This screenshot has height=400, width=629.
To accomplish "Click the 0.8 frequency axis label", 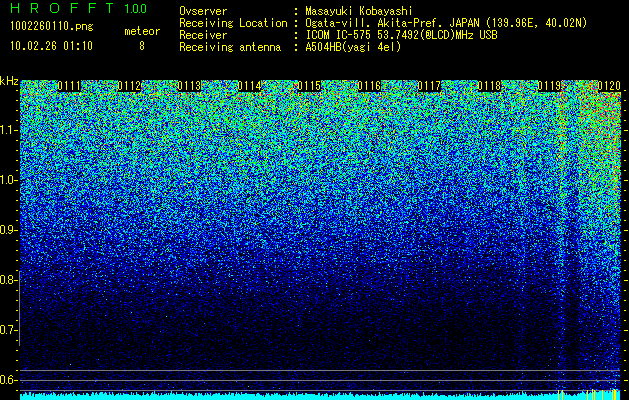I will [x=8, y=280].
